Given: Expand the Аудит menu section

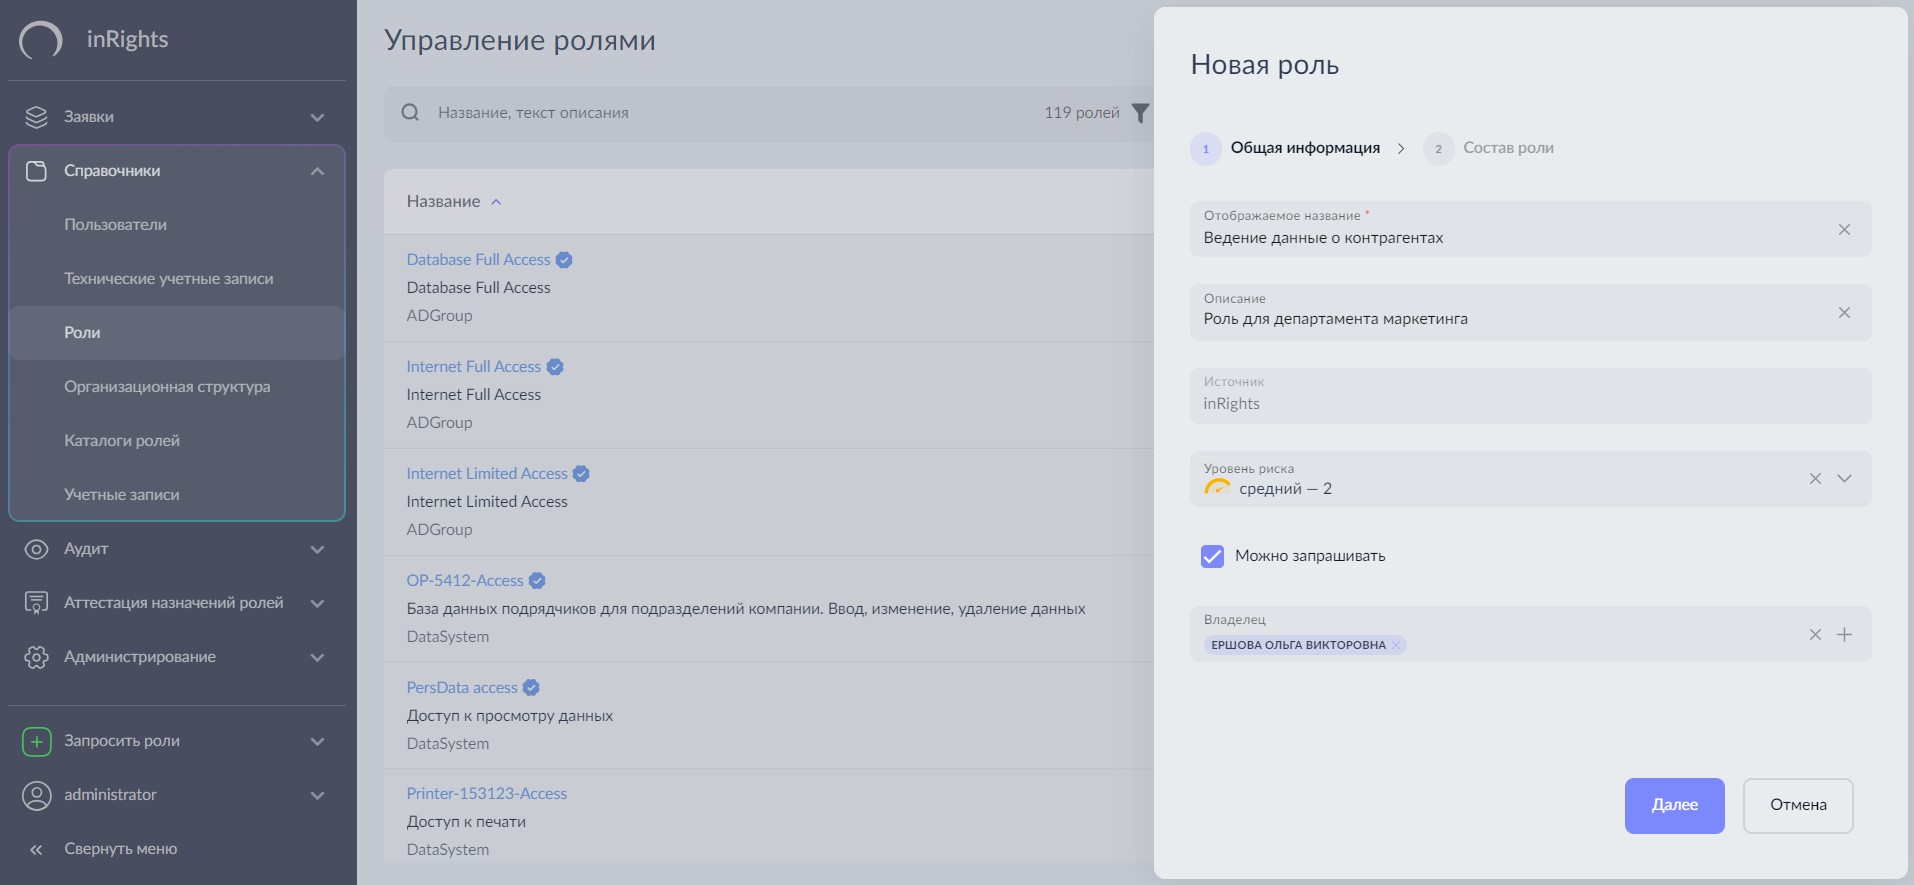Looking at the screenshot, I should pos(317,549).
